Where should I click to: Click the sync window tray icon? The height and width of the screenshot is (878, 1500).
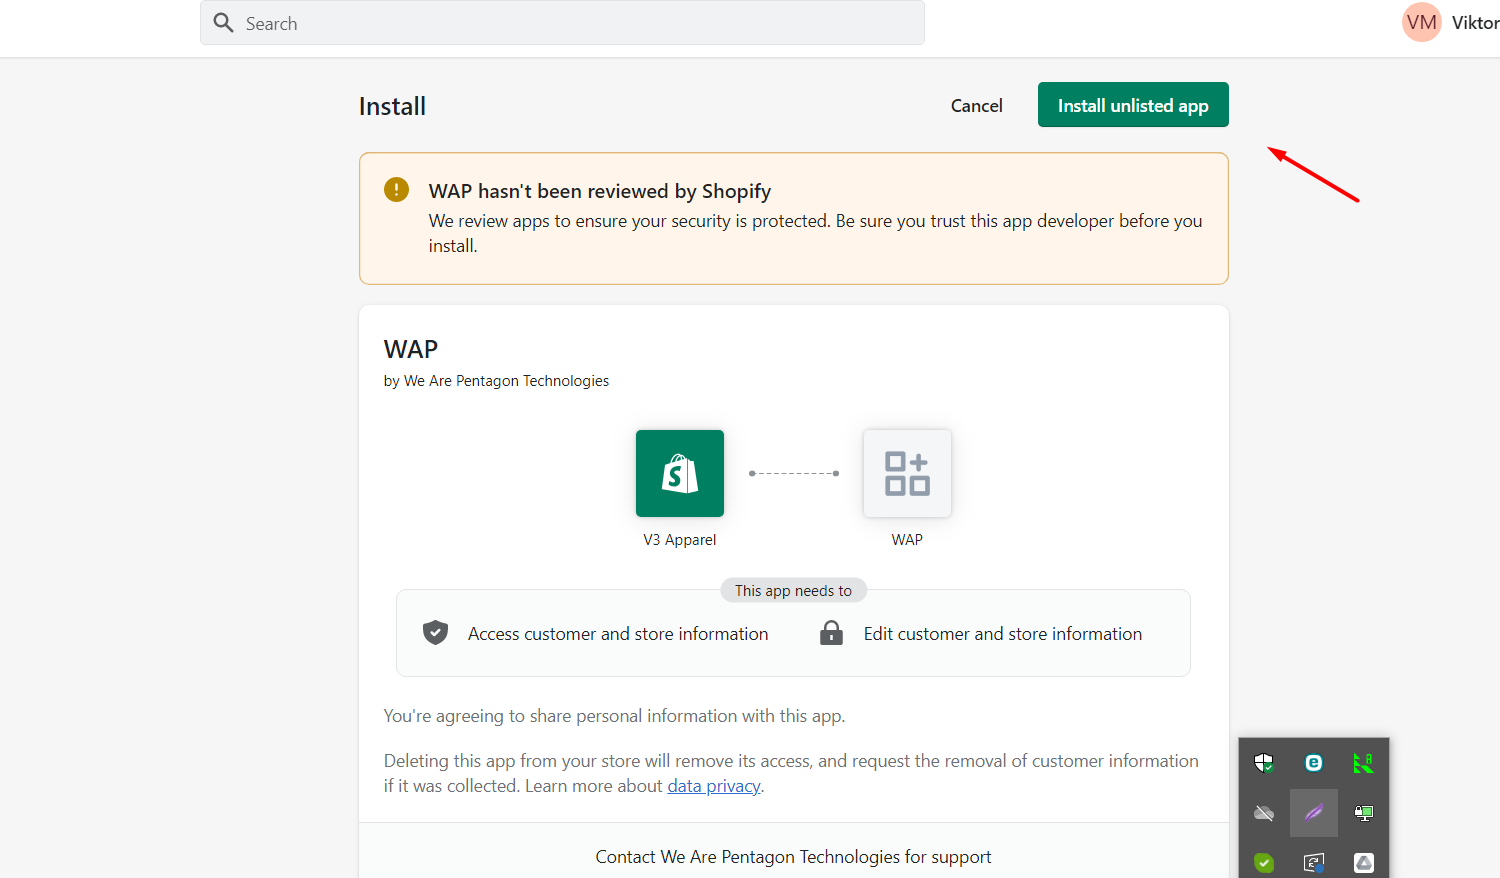pyautogui.click(x=1314, y=862)
